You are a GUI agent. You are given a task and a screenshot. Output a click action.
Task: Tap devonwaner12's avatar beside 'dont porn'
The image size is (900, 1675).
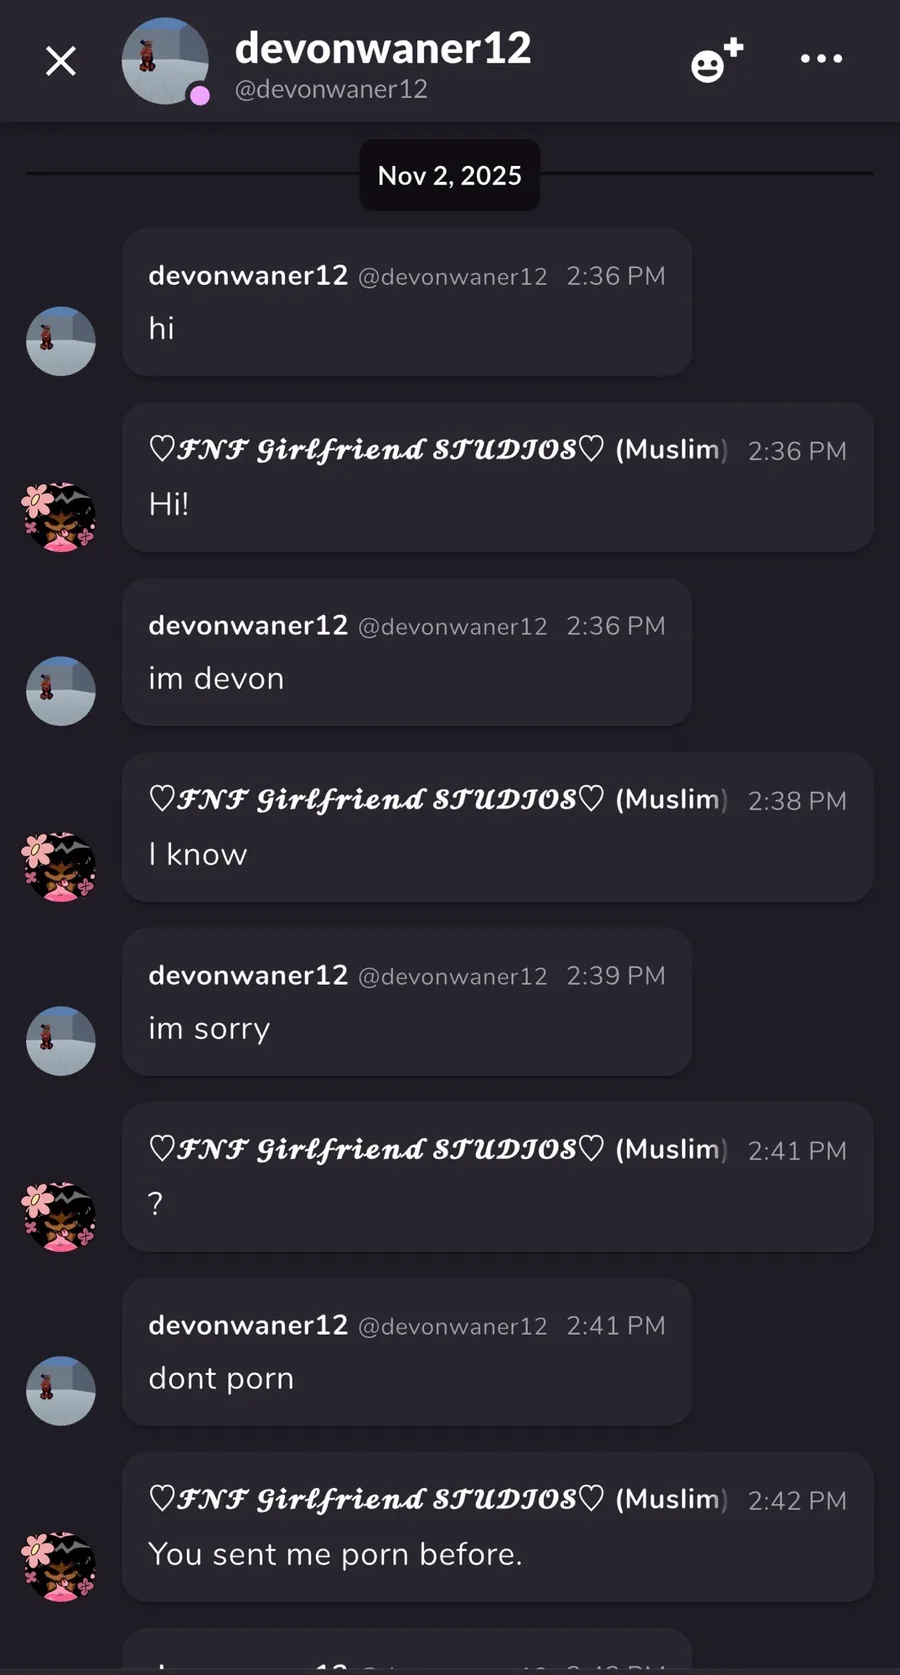61,1391
